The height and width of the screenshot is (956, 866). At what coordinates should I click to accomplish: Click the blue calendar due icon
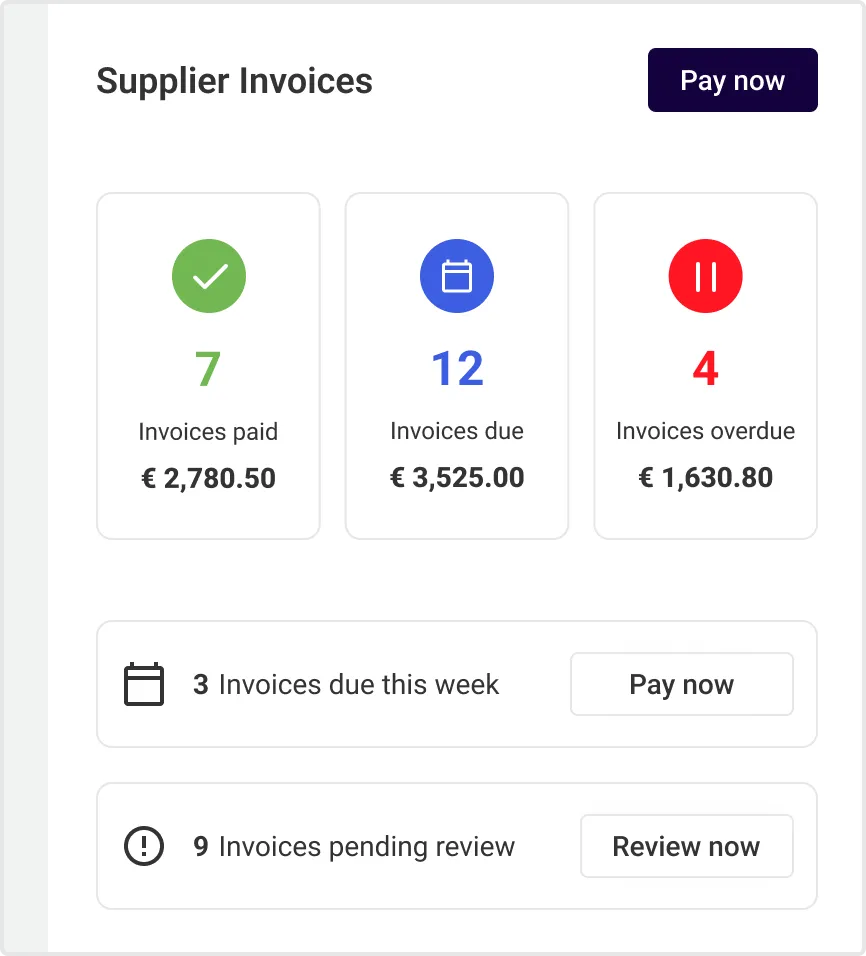tap(457, 276)
